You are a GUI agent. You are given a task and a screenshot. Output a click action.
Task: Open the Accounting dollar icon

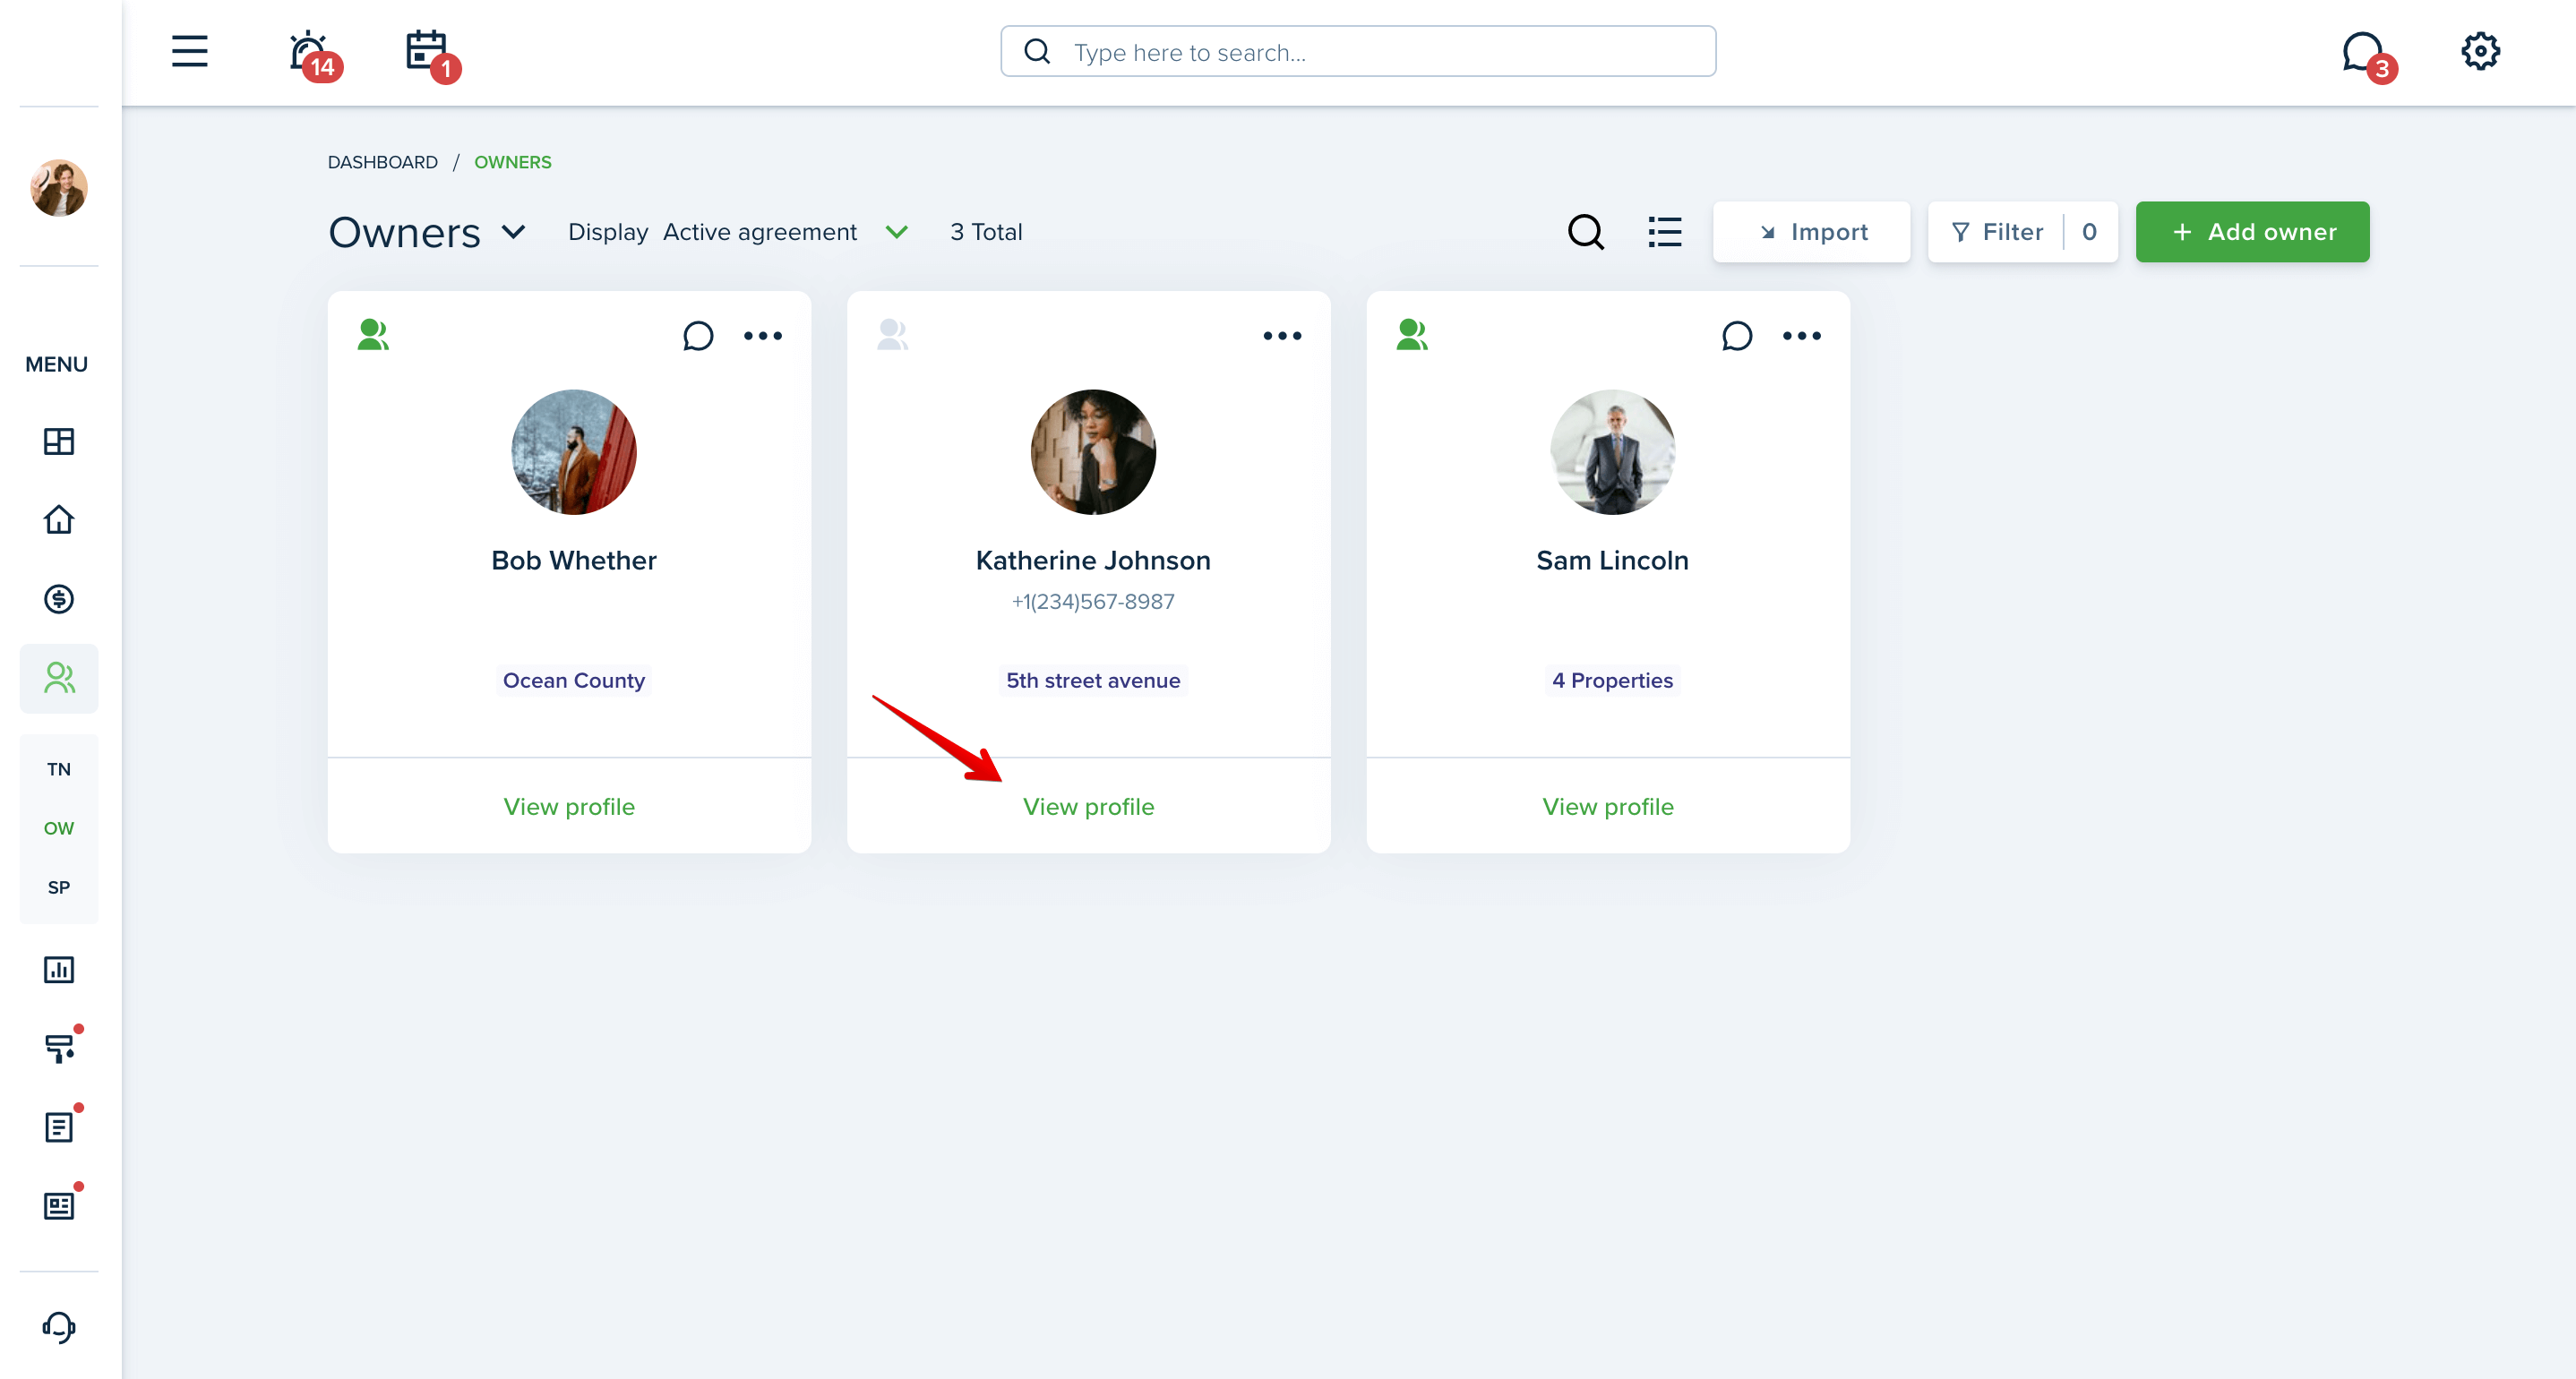[x=59, y=599]
